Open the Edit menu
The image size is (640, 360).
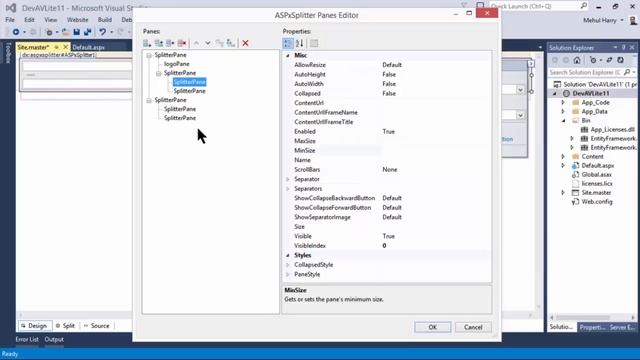pos(29,20)
